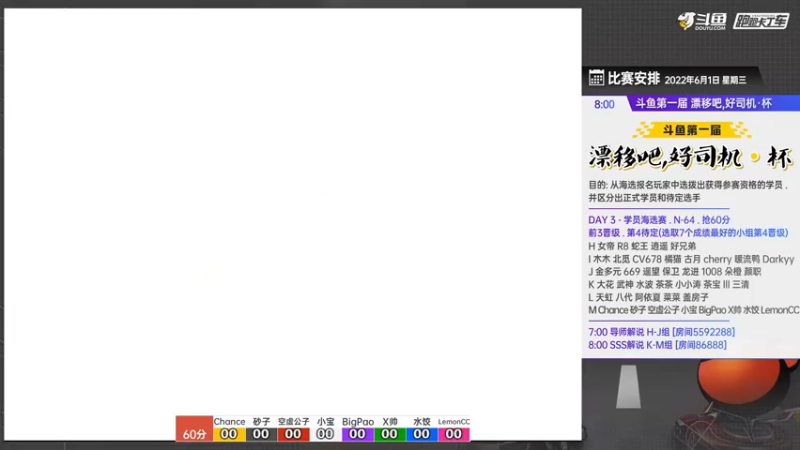Click the 前3晋级 第4待定 rule line
The image size is (800, 450).
point(688,233)
